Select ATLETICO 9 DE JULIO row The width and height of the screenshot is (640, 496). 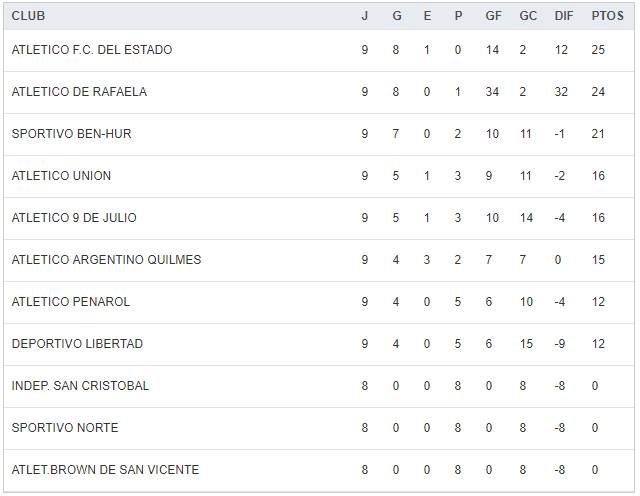(x=74, y=218)
